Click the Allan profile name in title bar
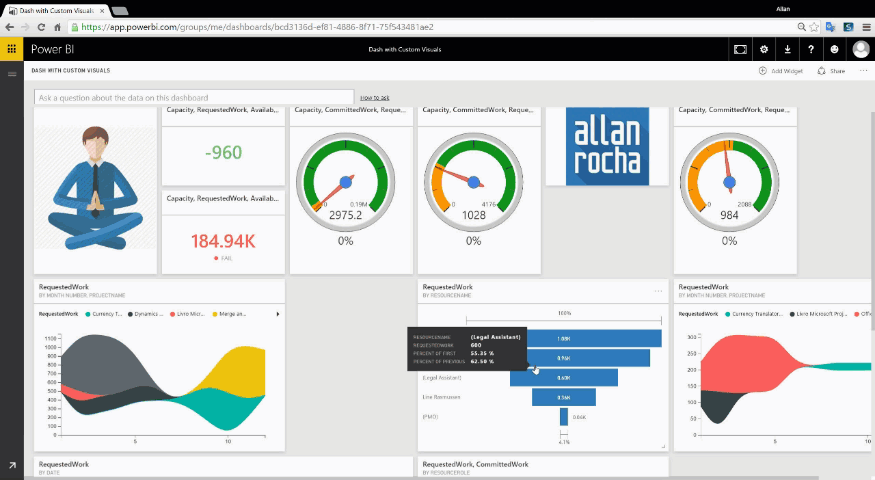 [783, 9]
